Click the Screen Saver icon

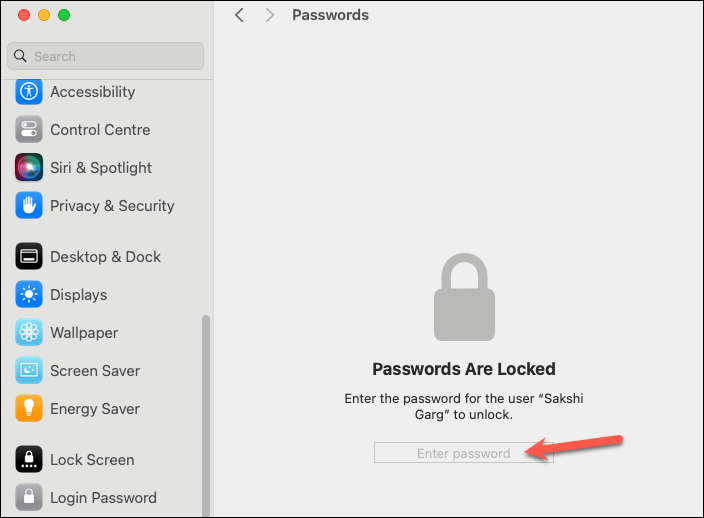pyautogui.click(x=29, y=370)
